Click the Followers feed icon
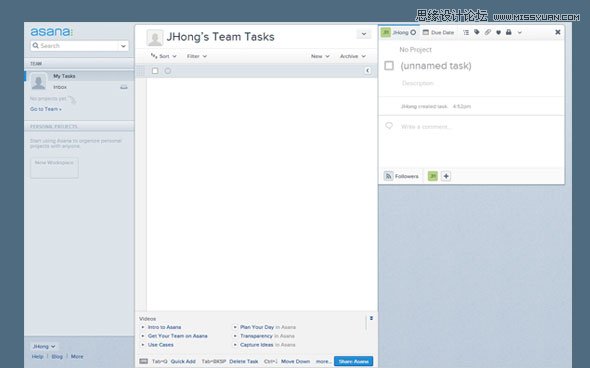The image size is (590, 368). tap(388, 176)
